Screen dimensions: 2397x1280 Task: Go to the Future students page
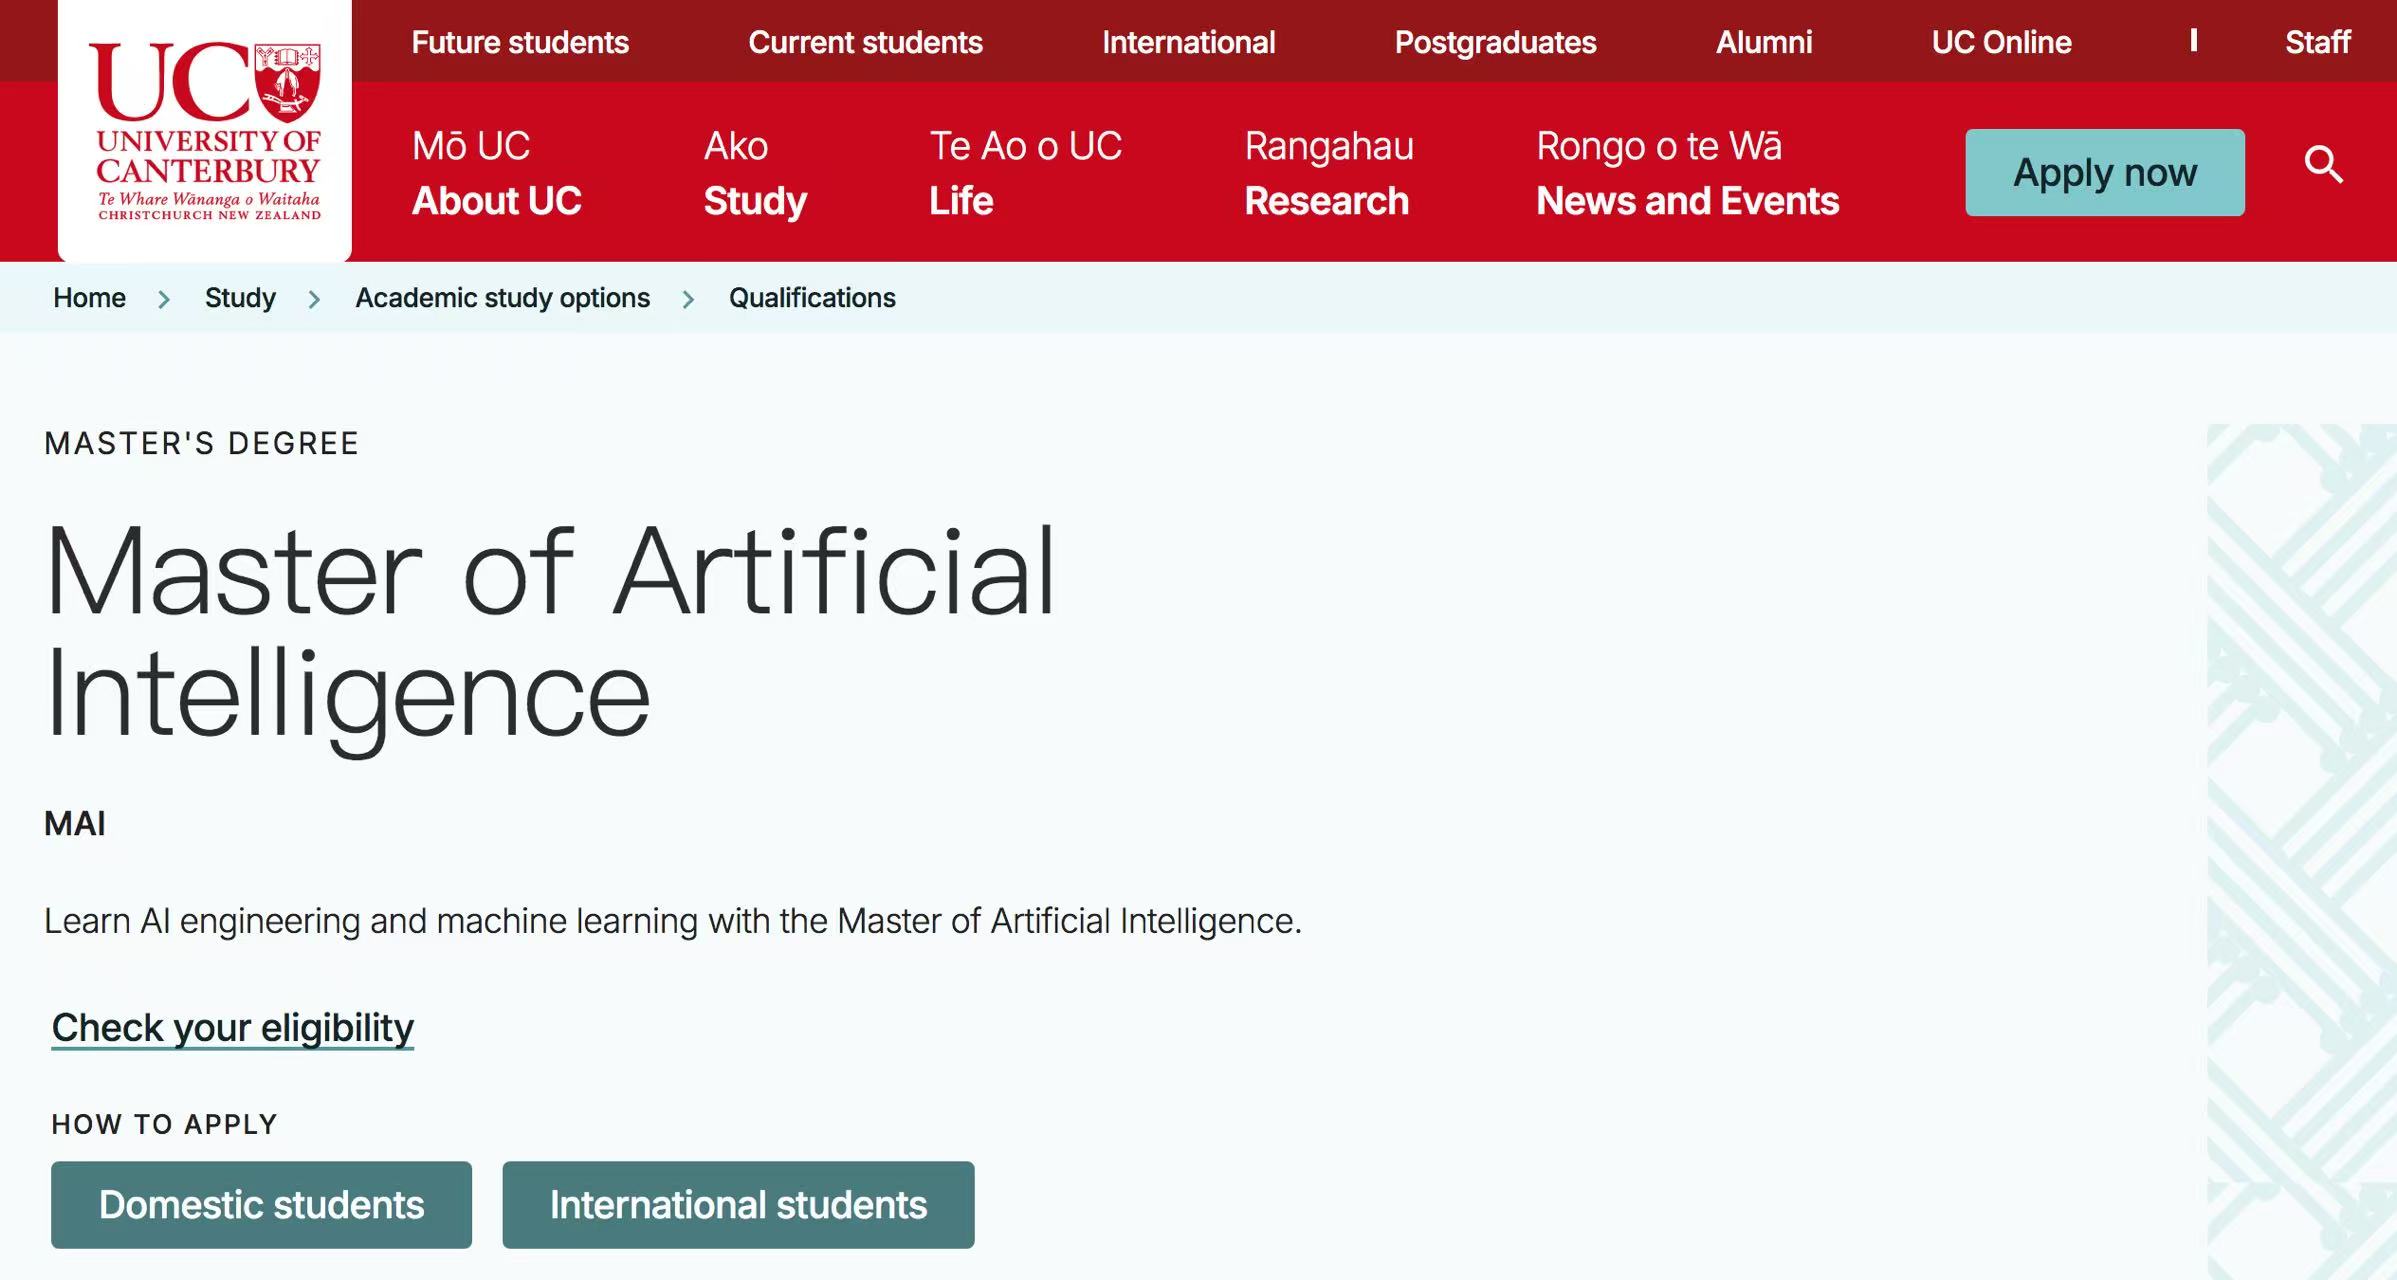520,42
